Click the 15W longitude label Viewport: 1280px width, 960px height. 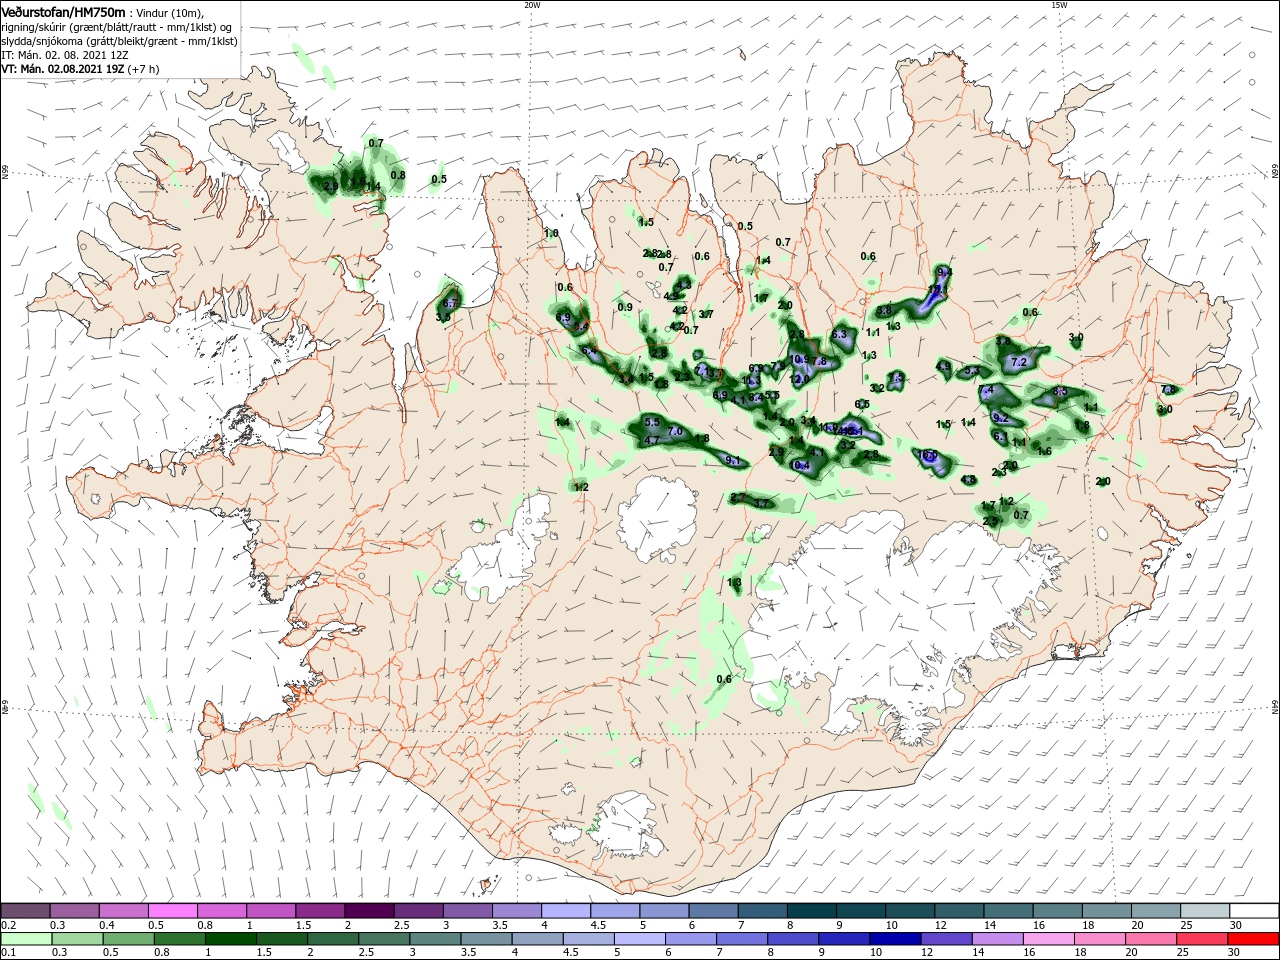1059,5
